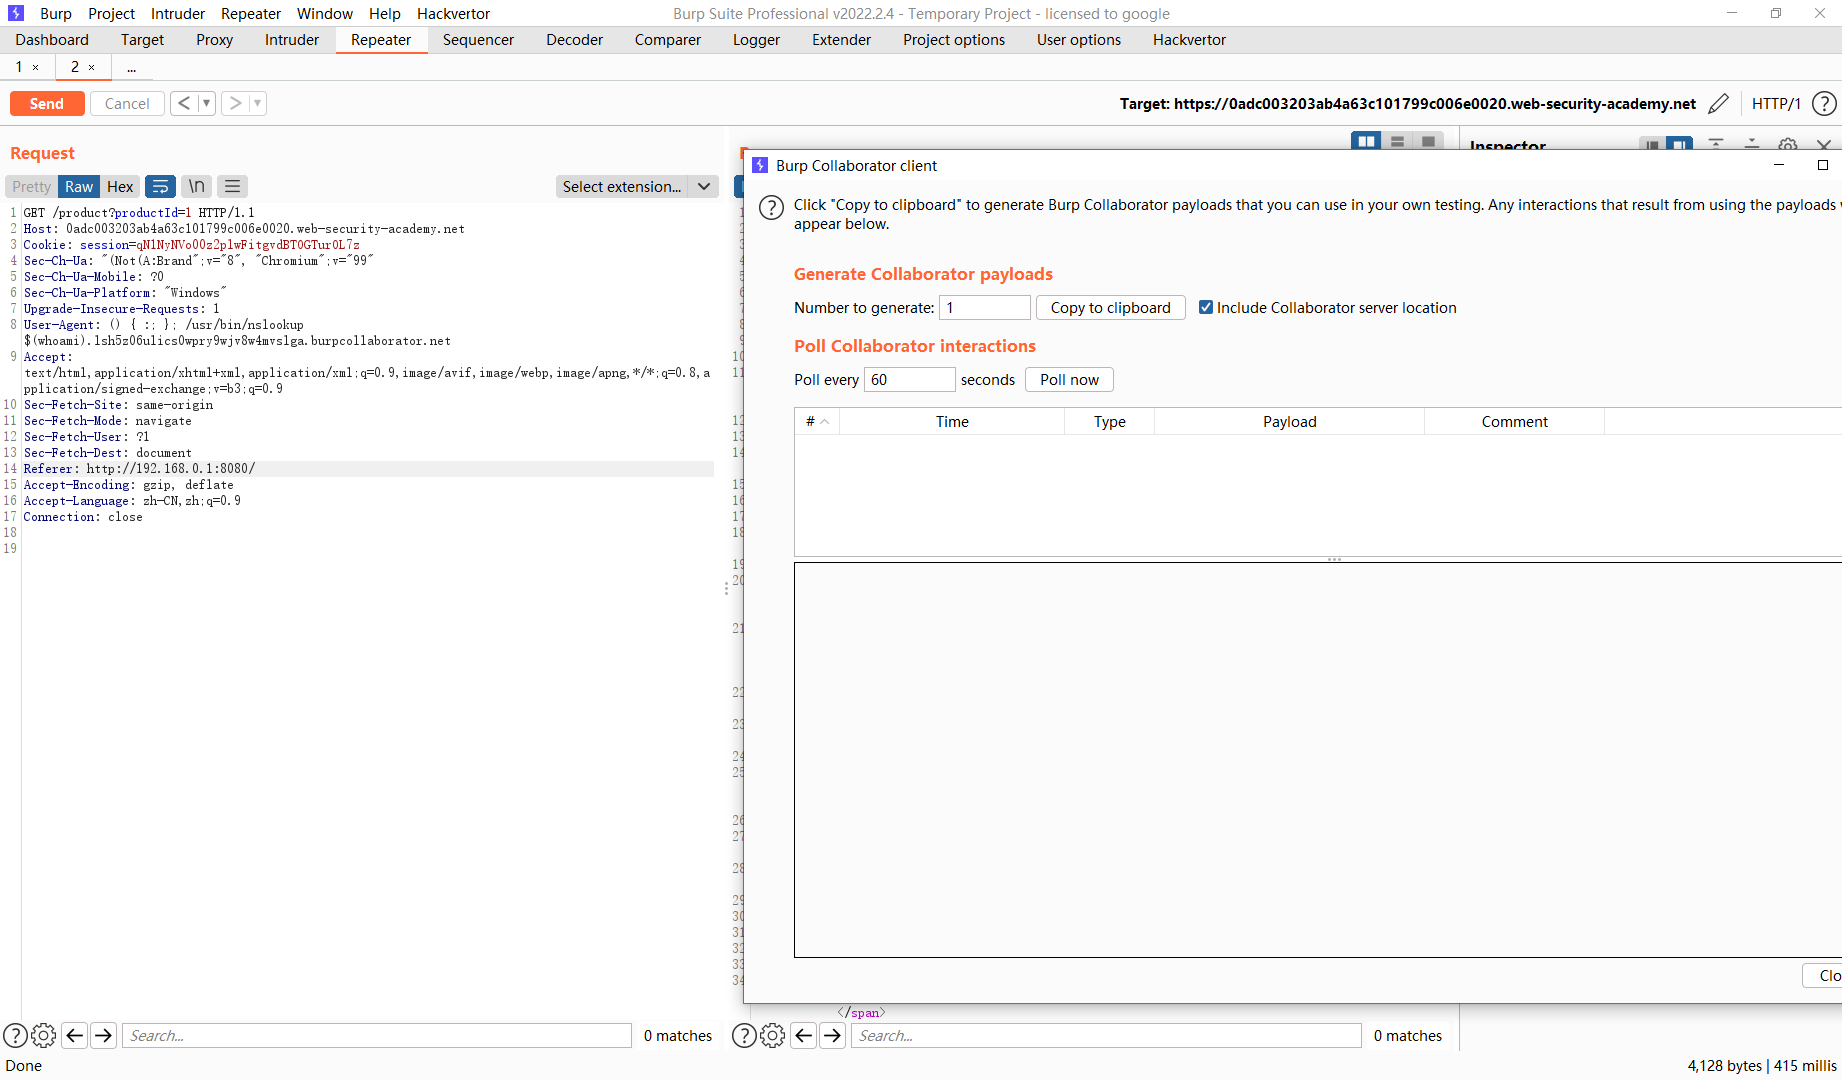Click Copy to clipboard button
The image size is (1842, 1080).
coord(1110,307)
